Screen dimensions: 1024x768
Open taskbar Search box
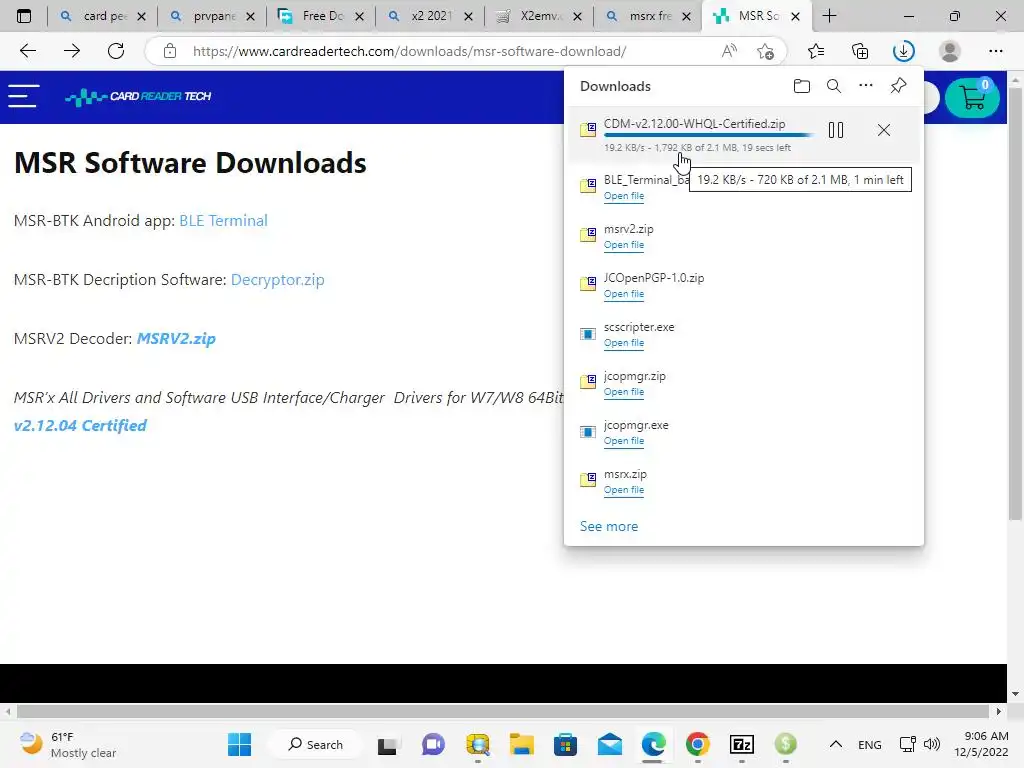point(315,744)
